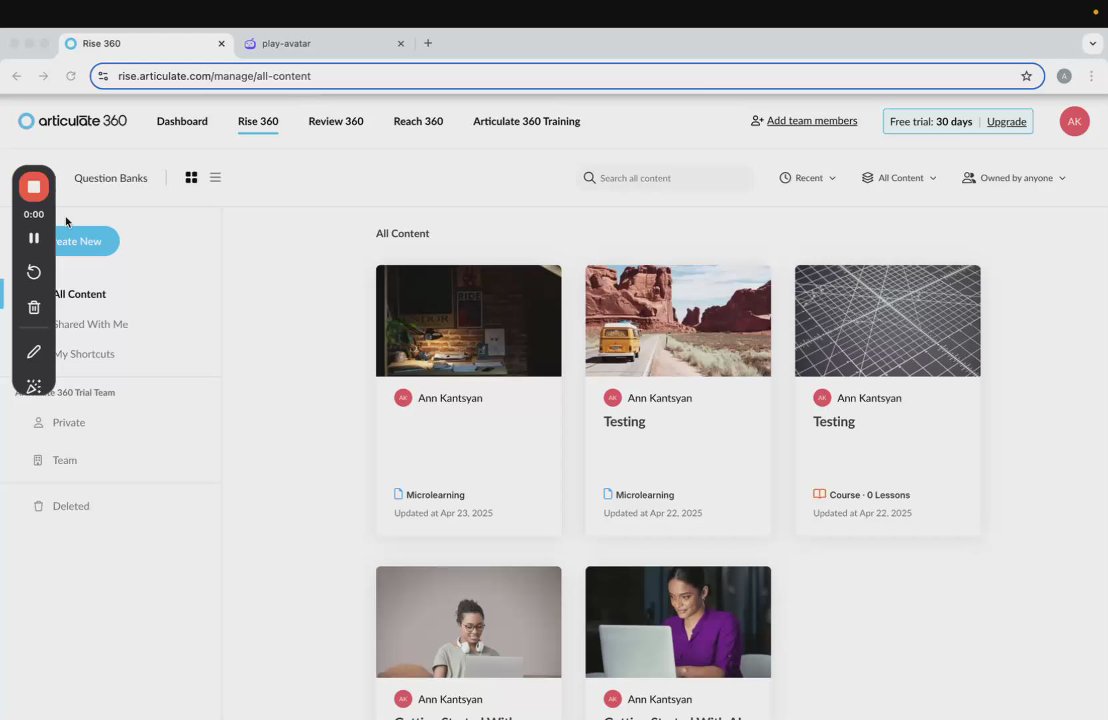The height and width of the screenshot is (720, 1108).
Task: Click the Testing title on Course card
Action: tap(834, 422)
